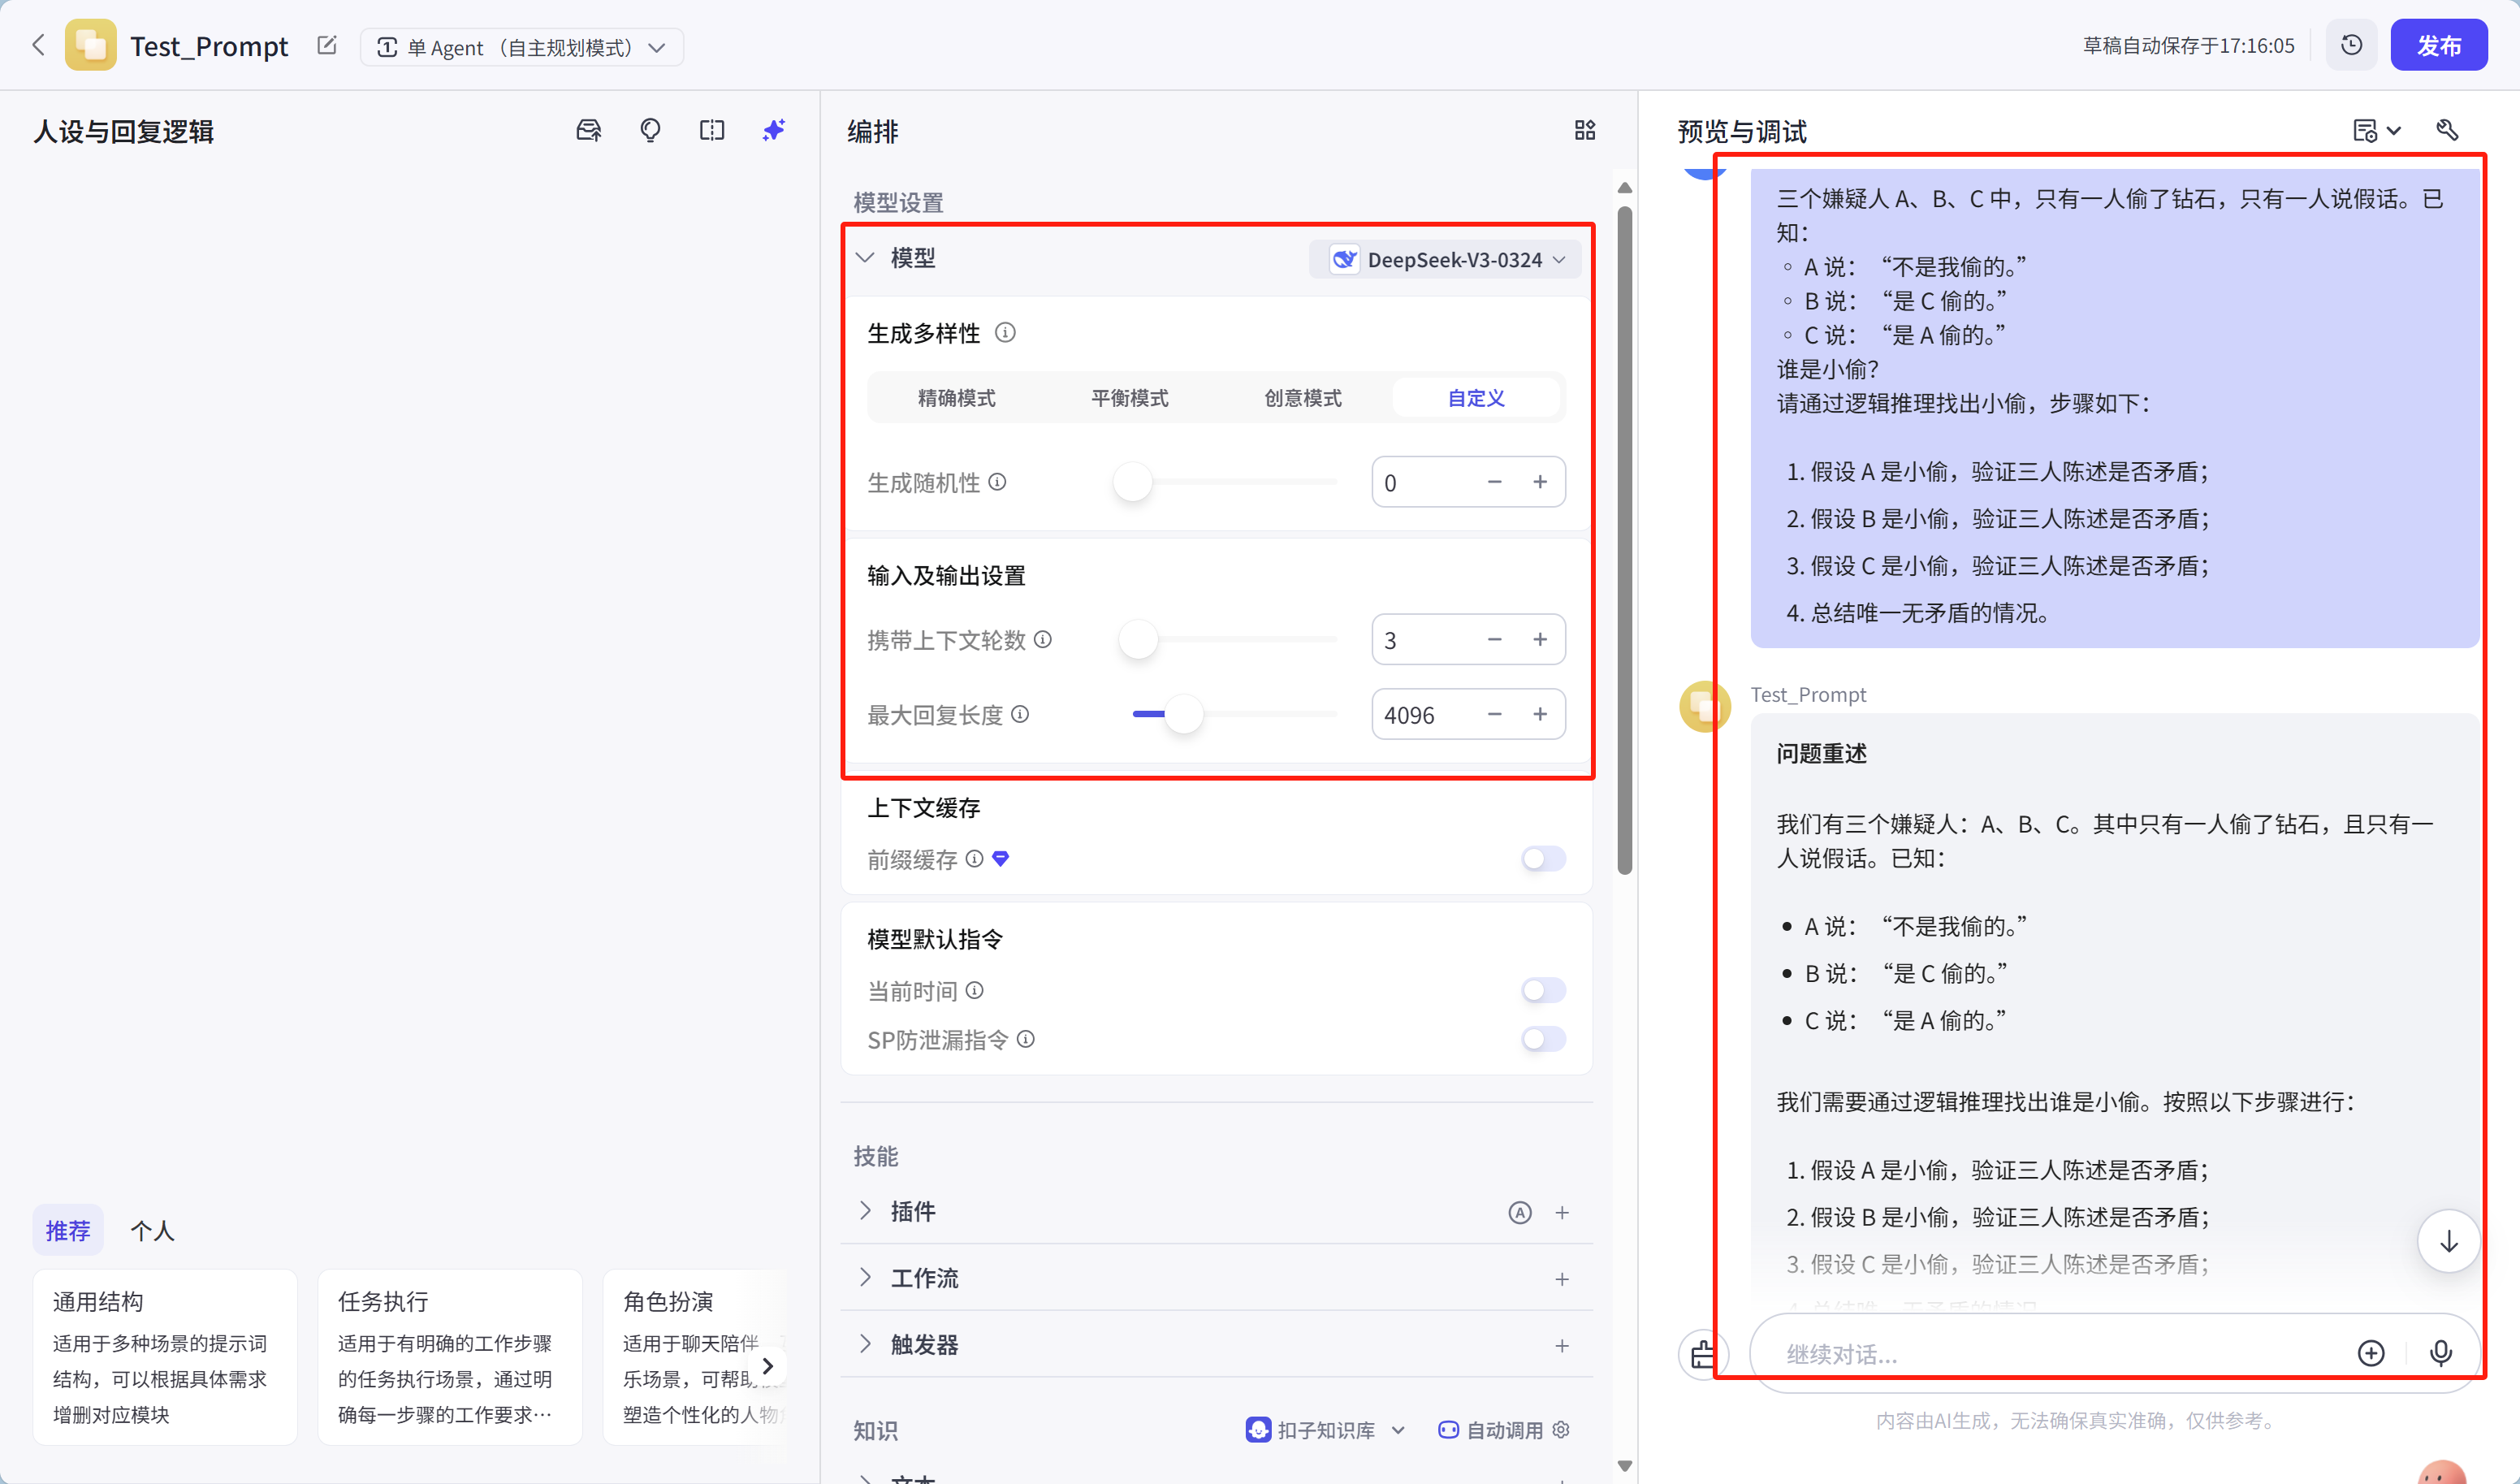Click the prompt auto-optimize sparkle icon
Viewport: 2520px width, 1484px height.
point(773,130)
